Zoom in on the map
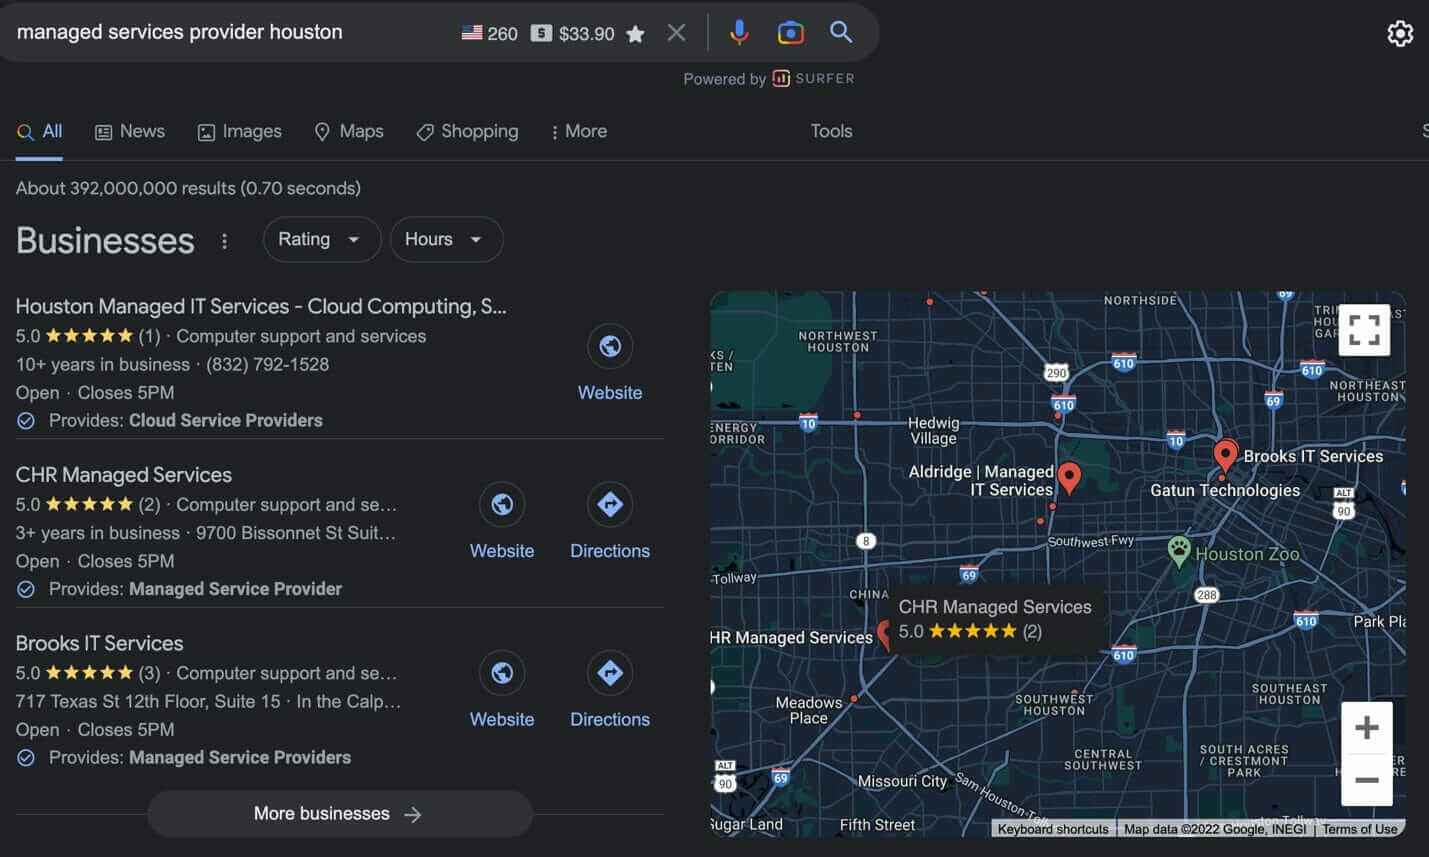Viewport: 1429px width, 857px height. (1366, 728)
